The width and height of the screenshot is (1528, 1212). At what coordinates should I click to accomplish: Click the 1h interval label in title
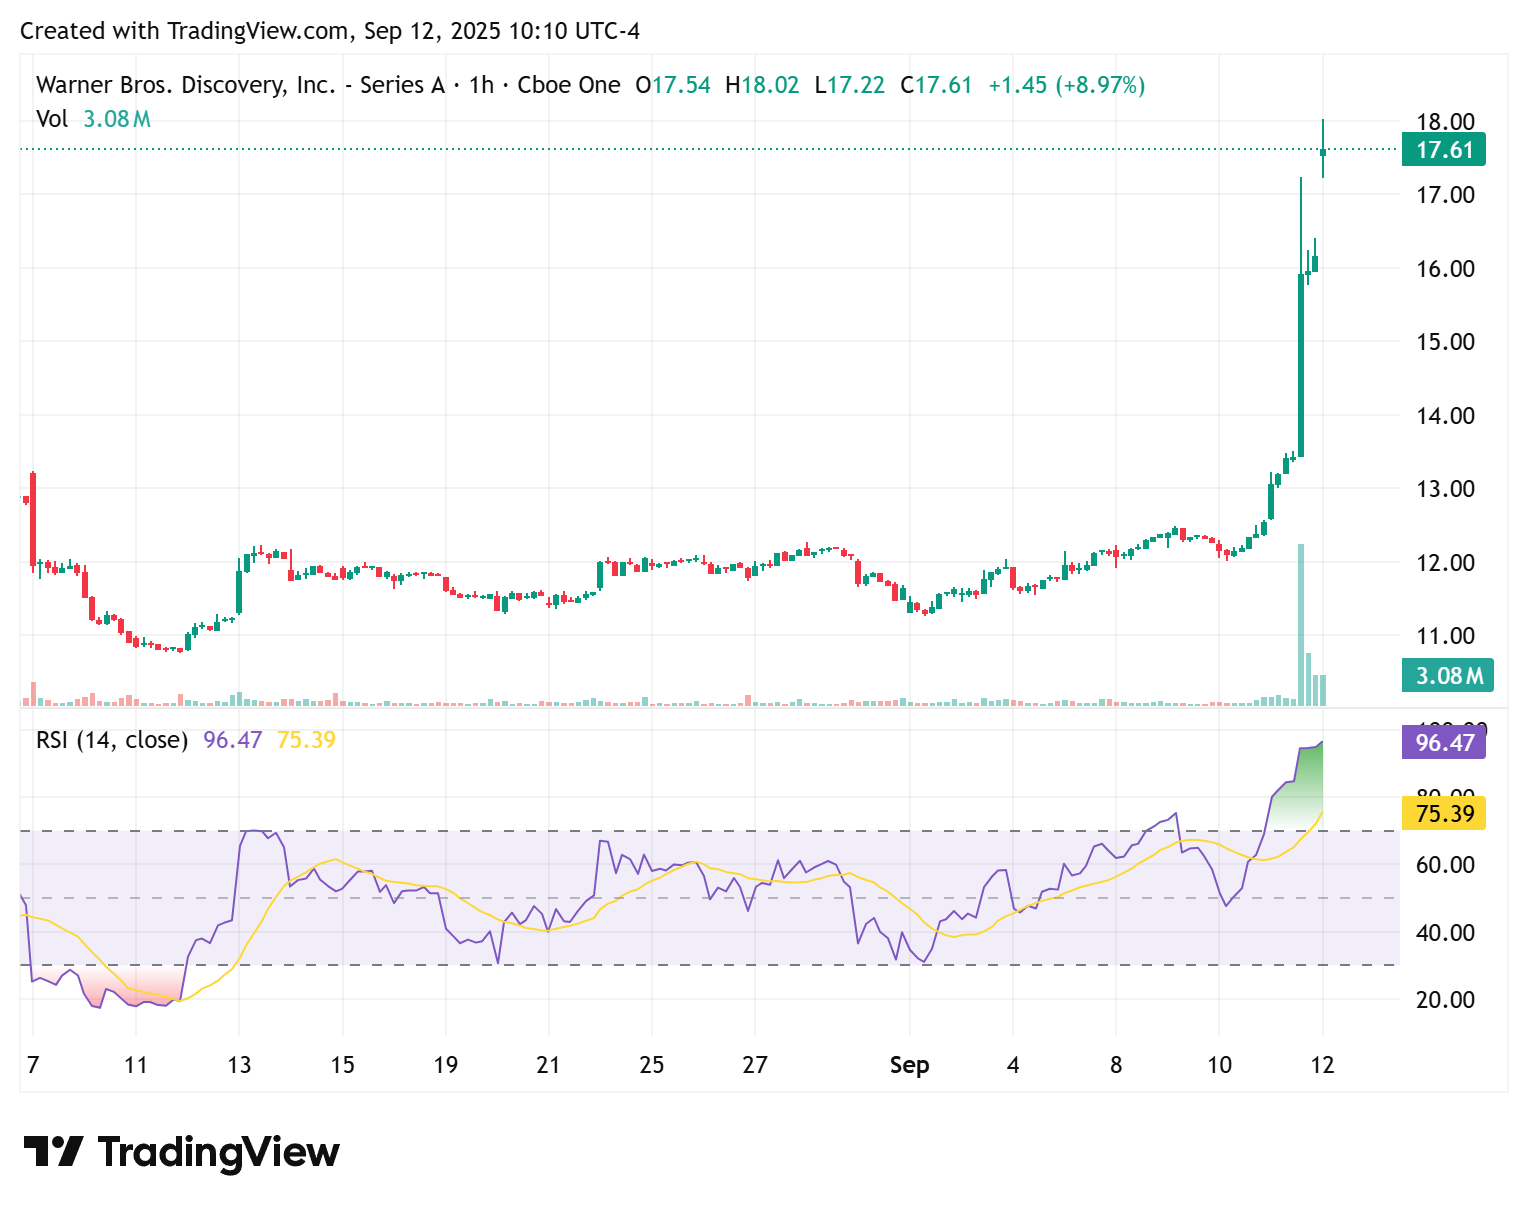pyautogui.click(x=481, y=85)
